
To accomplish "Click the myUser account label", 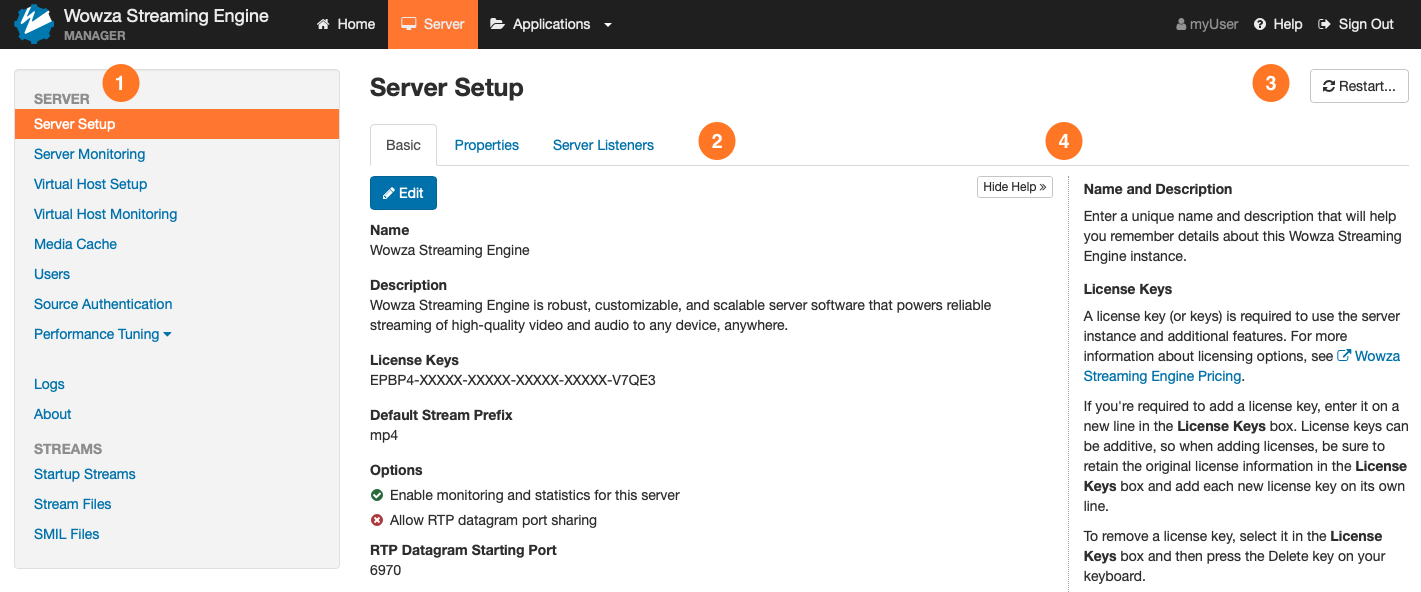I will [1214, 24].
